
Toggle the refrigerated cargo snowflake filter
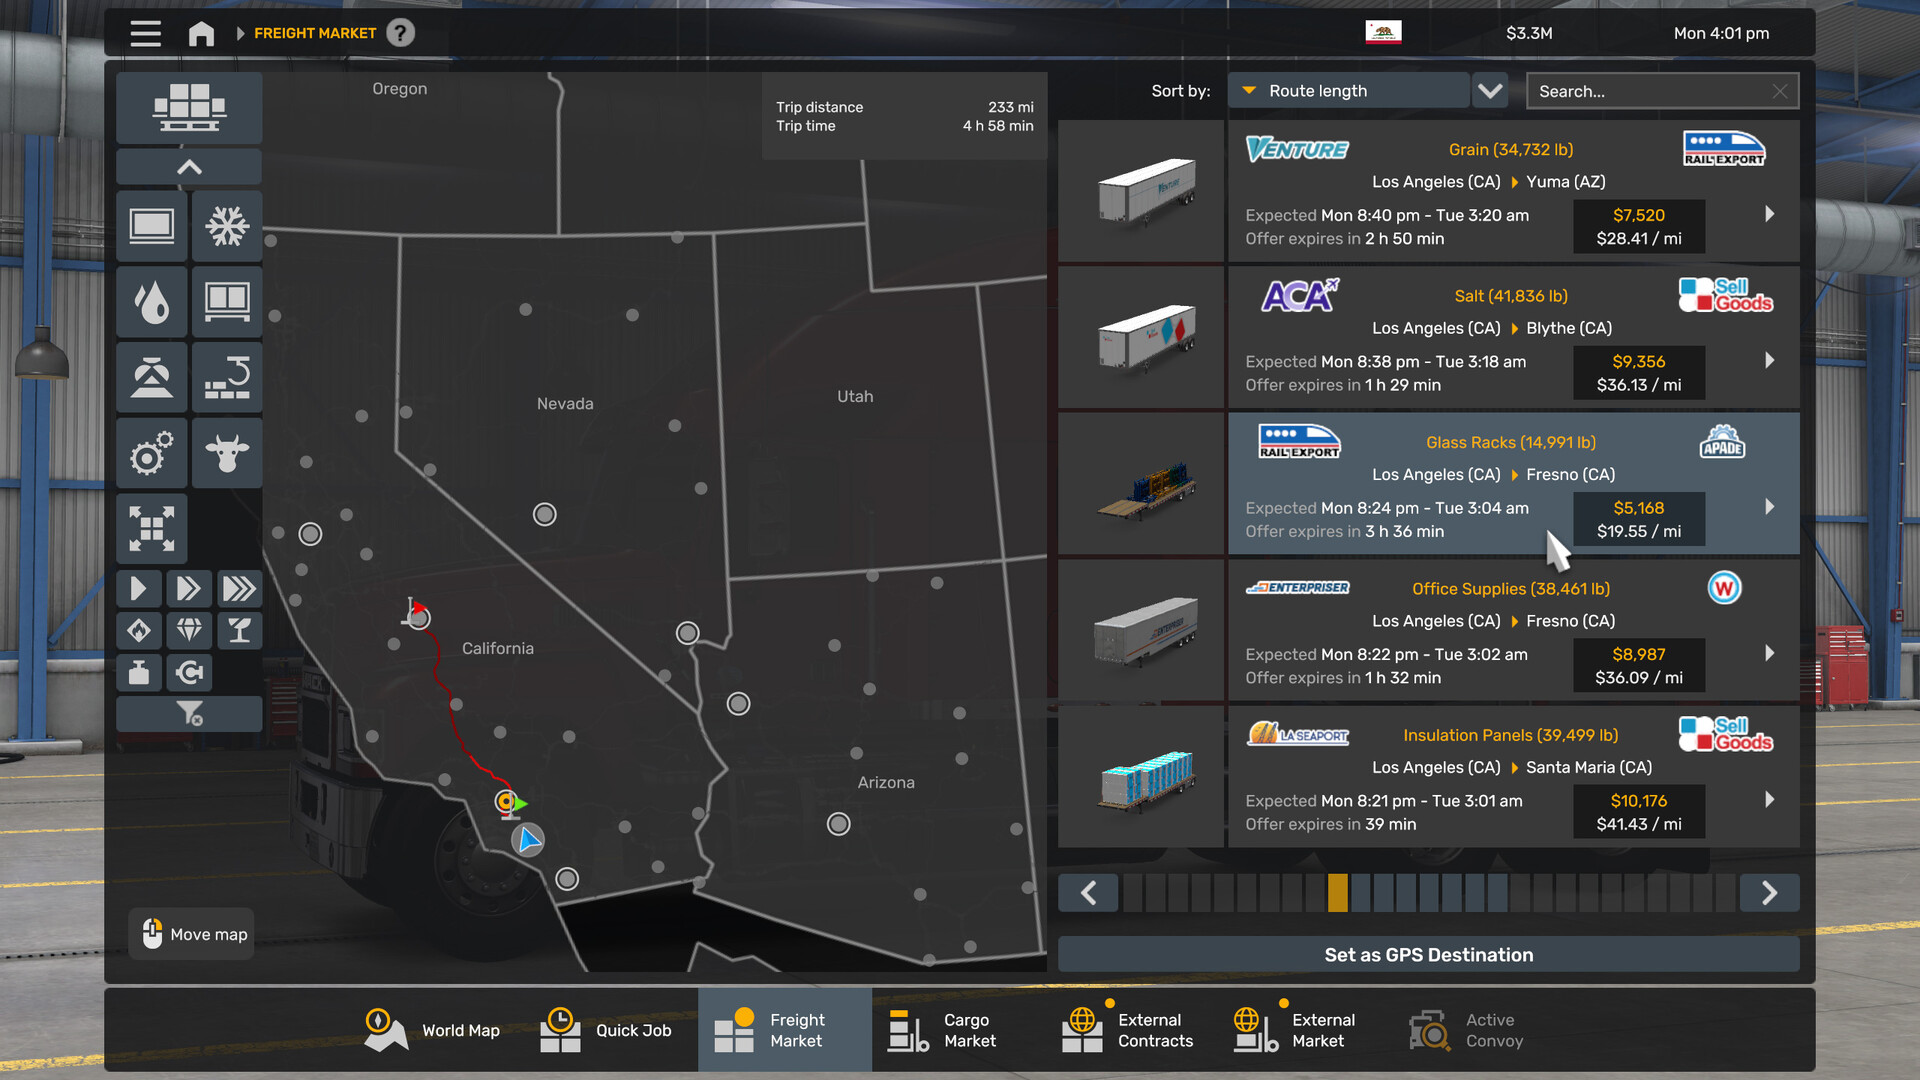point(227,226)
